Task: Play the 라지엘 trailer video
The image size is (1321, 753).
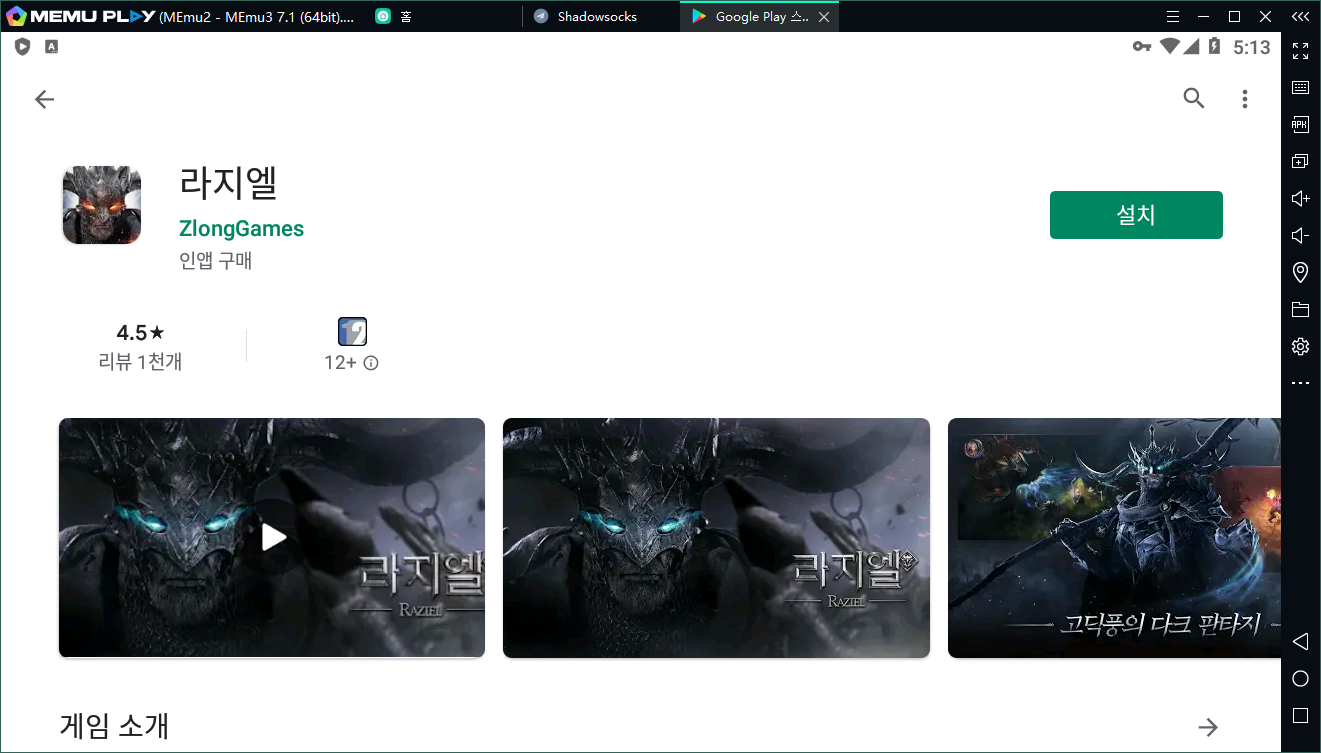Action: coord(273,537)
